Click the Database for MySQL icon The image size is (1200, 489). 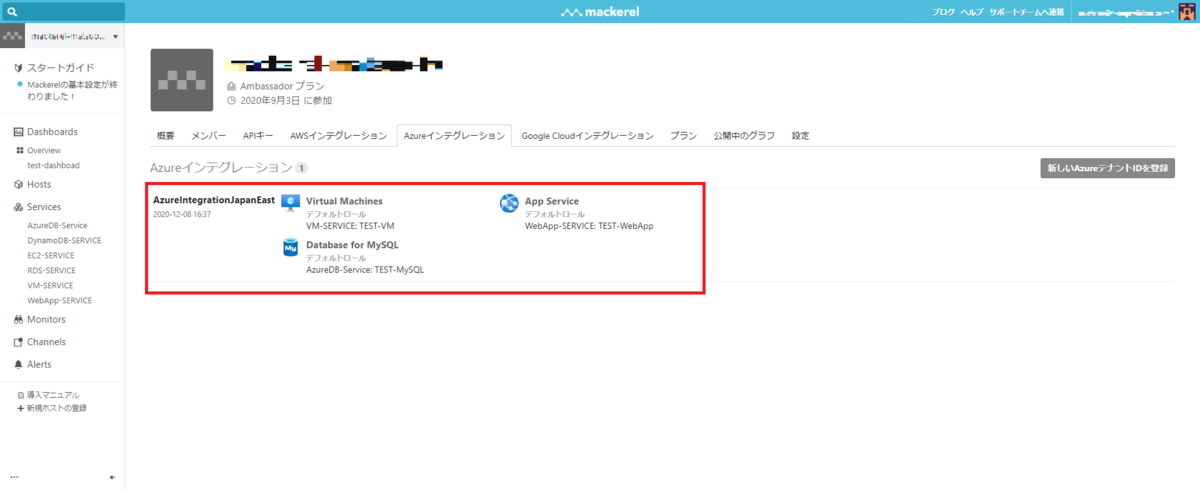click(x=291, y=248)
